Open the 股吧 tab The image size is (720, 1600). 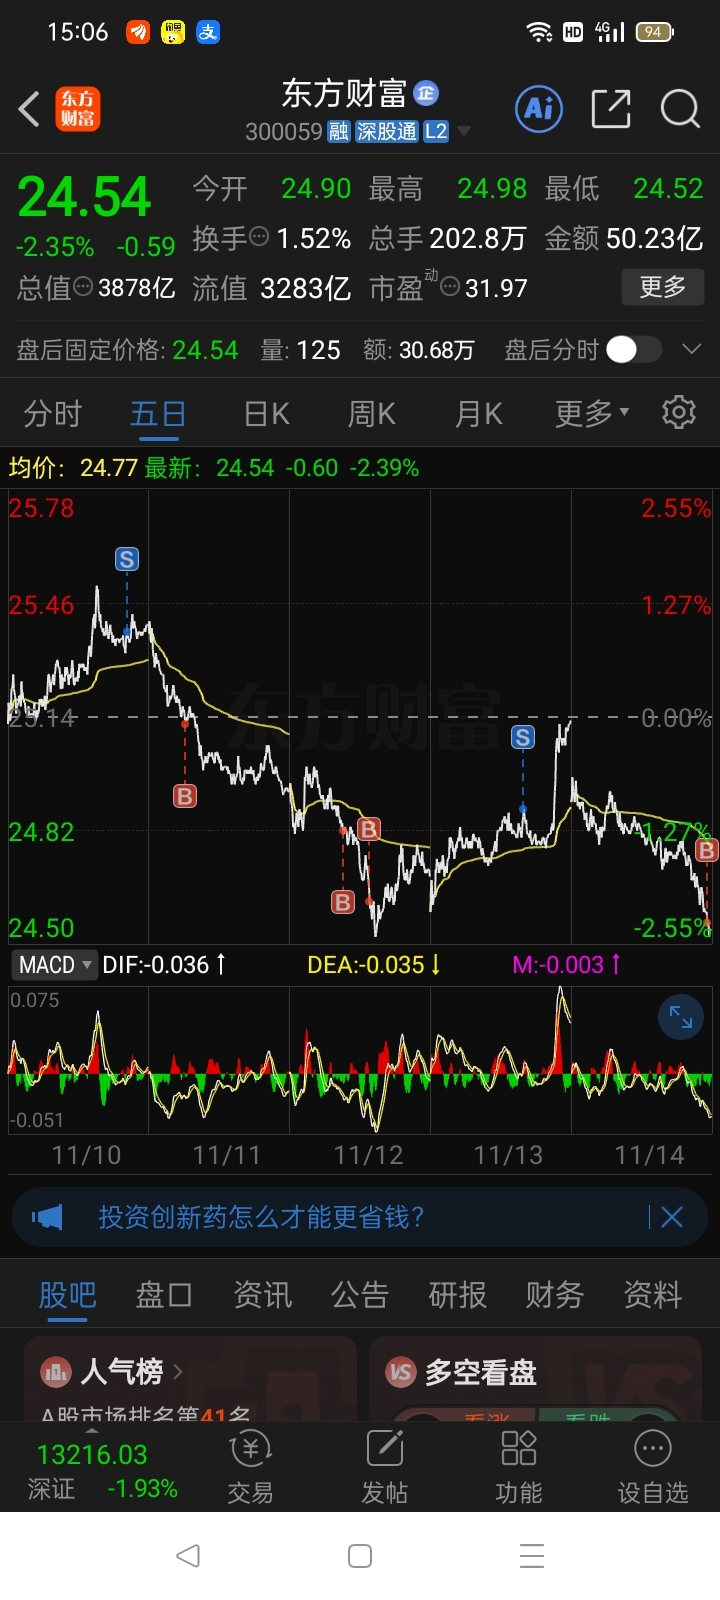point(67,1295)
